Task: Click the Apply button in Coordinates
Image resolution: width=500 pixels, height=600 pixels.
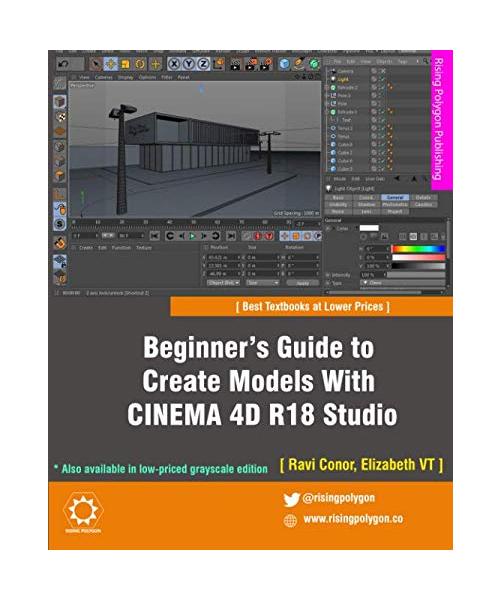Action: (302, 283)
